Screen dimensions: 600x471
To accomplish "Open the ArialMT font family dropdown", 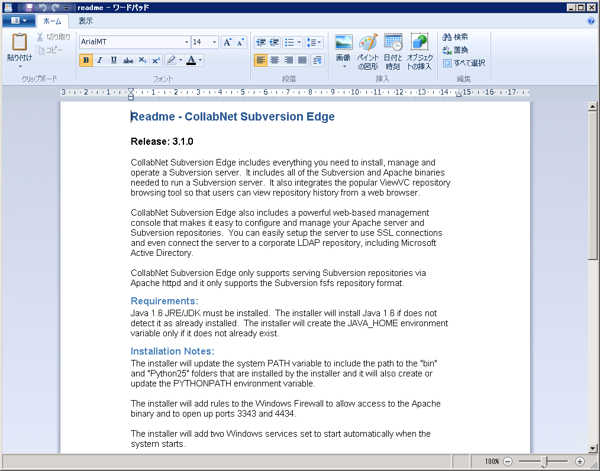I will click(186, 42).
